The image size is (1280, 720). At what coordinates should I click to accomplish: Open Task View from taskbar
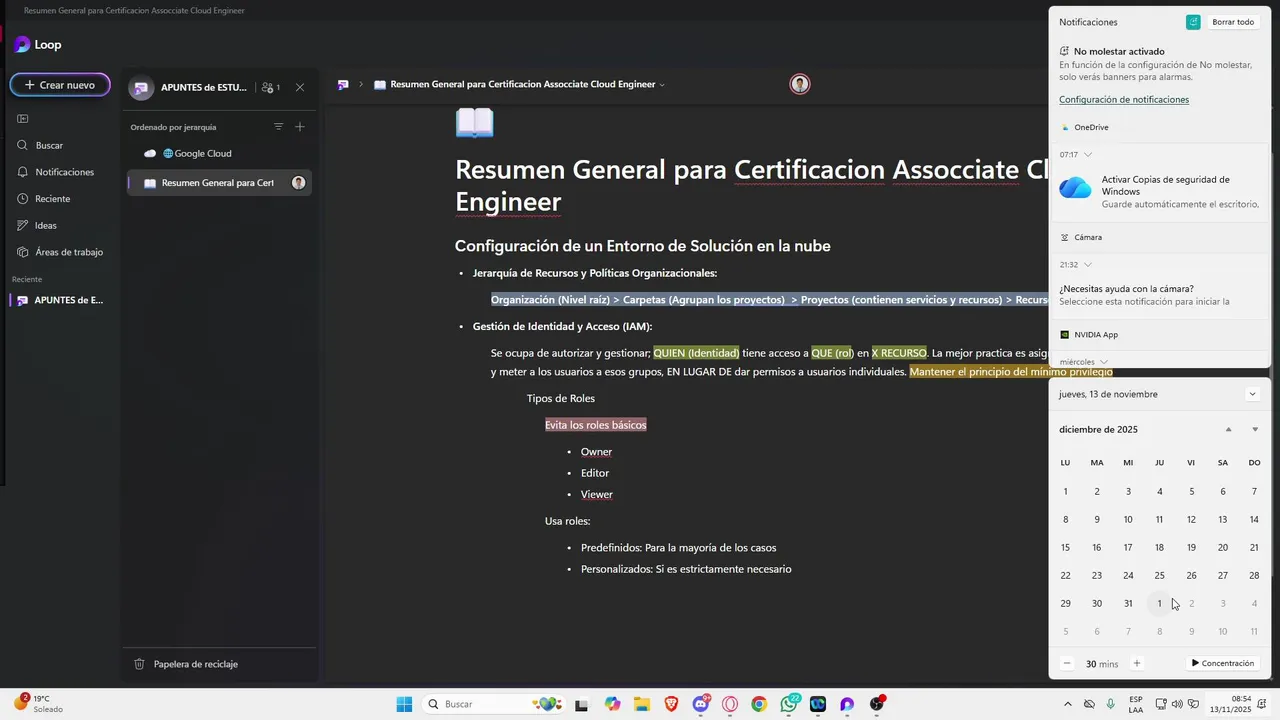point(581,704)
